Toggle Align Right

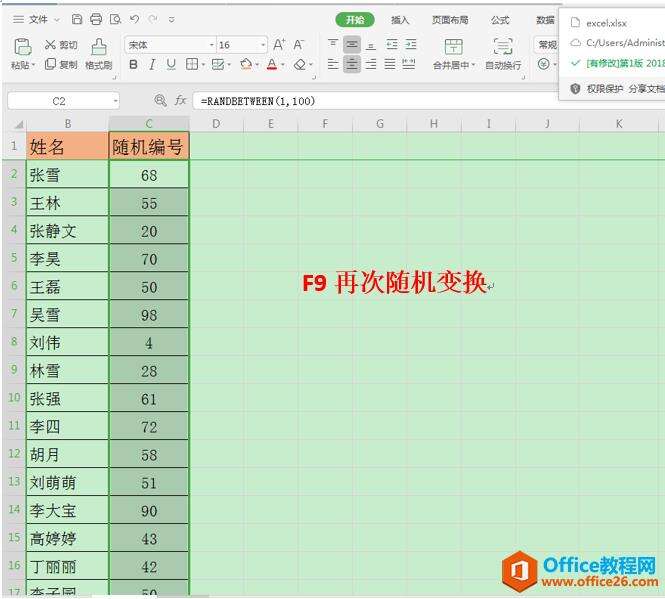pos(371,64)
